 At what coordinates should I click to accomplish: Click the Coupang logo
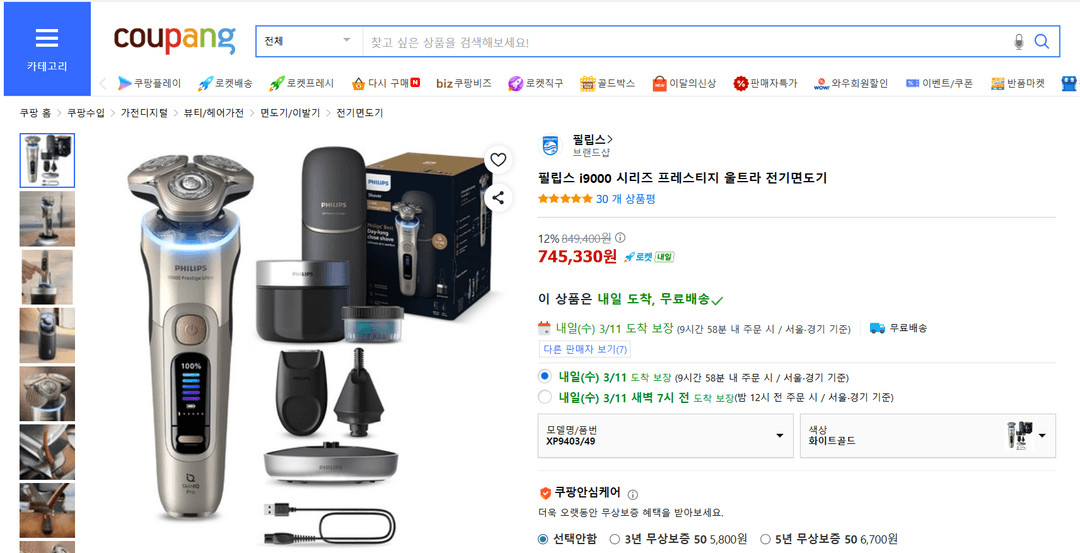click(175, 39)
